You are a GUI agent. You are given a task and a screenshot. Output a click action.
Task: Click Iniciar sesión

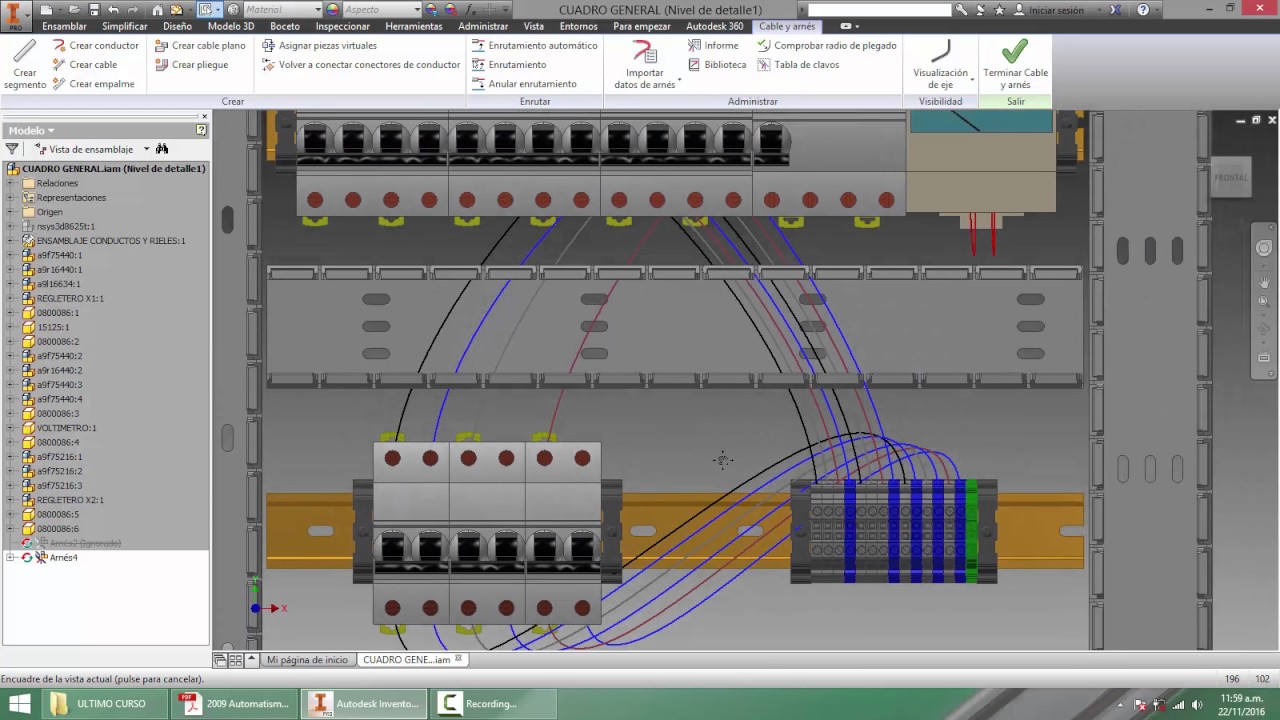[1056, 10]
